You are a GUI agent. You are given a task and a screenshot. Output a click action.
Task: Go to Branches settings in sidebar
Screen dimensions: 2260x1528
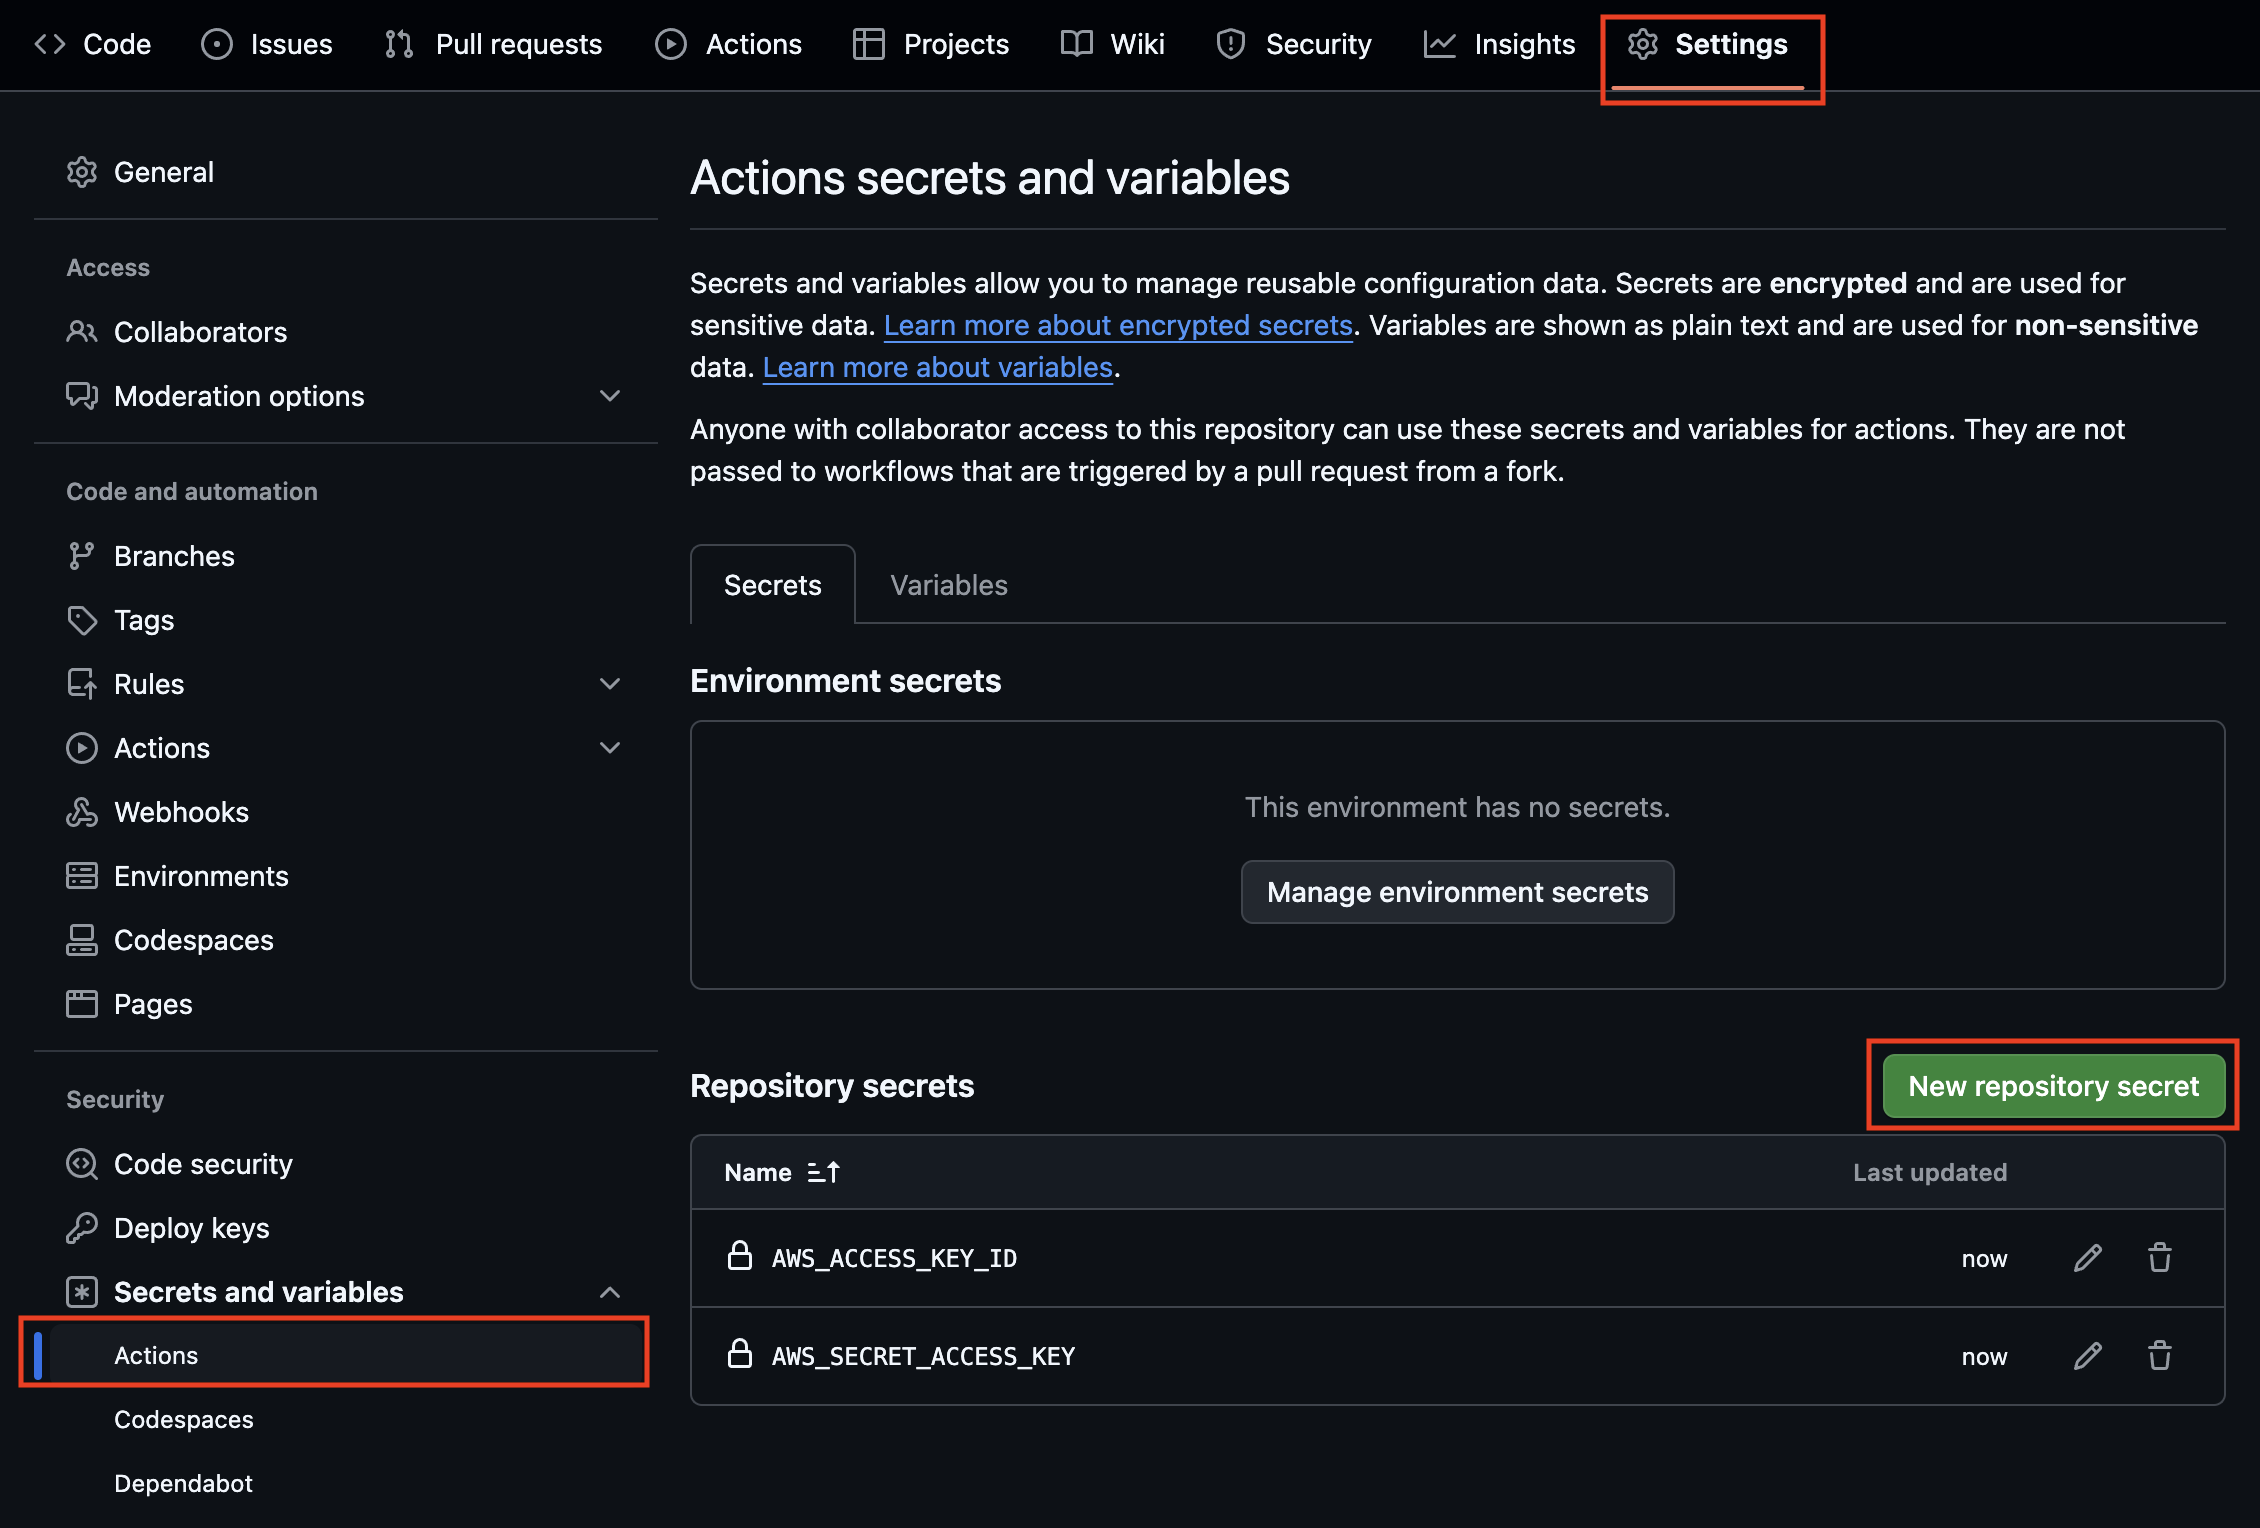click(x=174, y=556)
